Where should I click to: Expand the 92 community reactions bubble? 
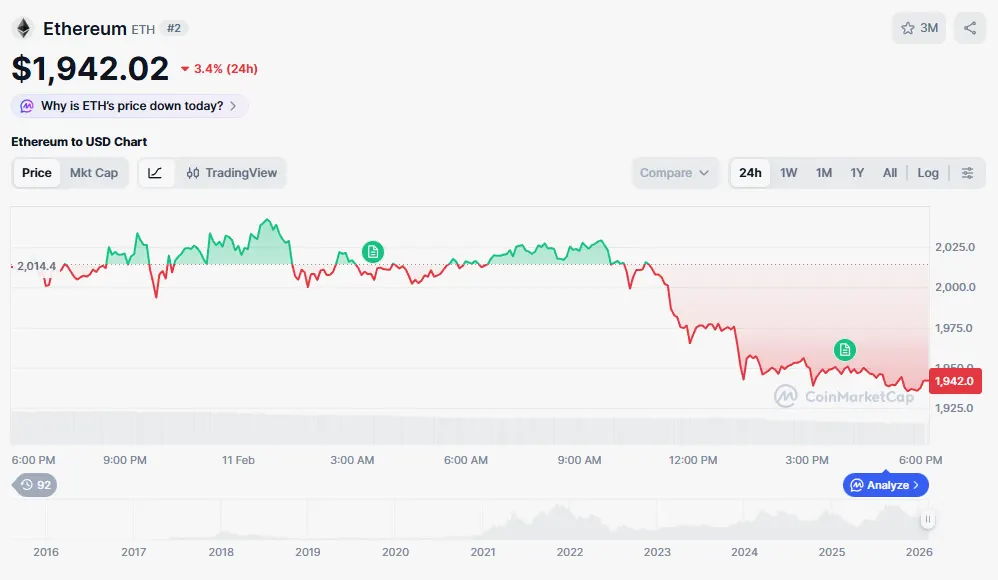pos(34,484)
